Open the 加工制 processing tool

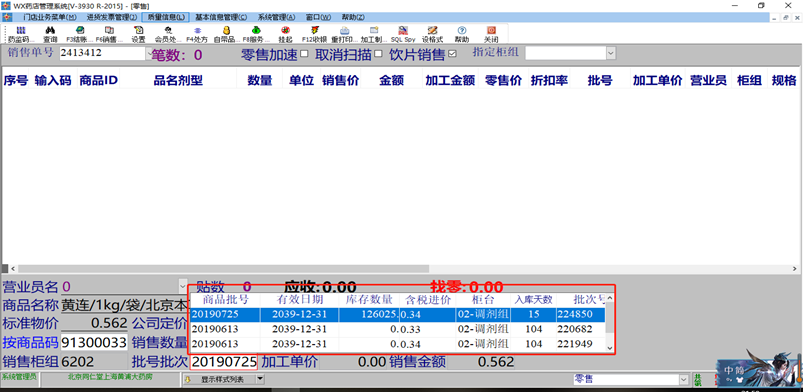(374, 34)
